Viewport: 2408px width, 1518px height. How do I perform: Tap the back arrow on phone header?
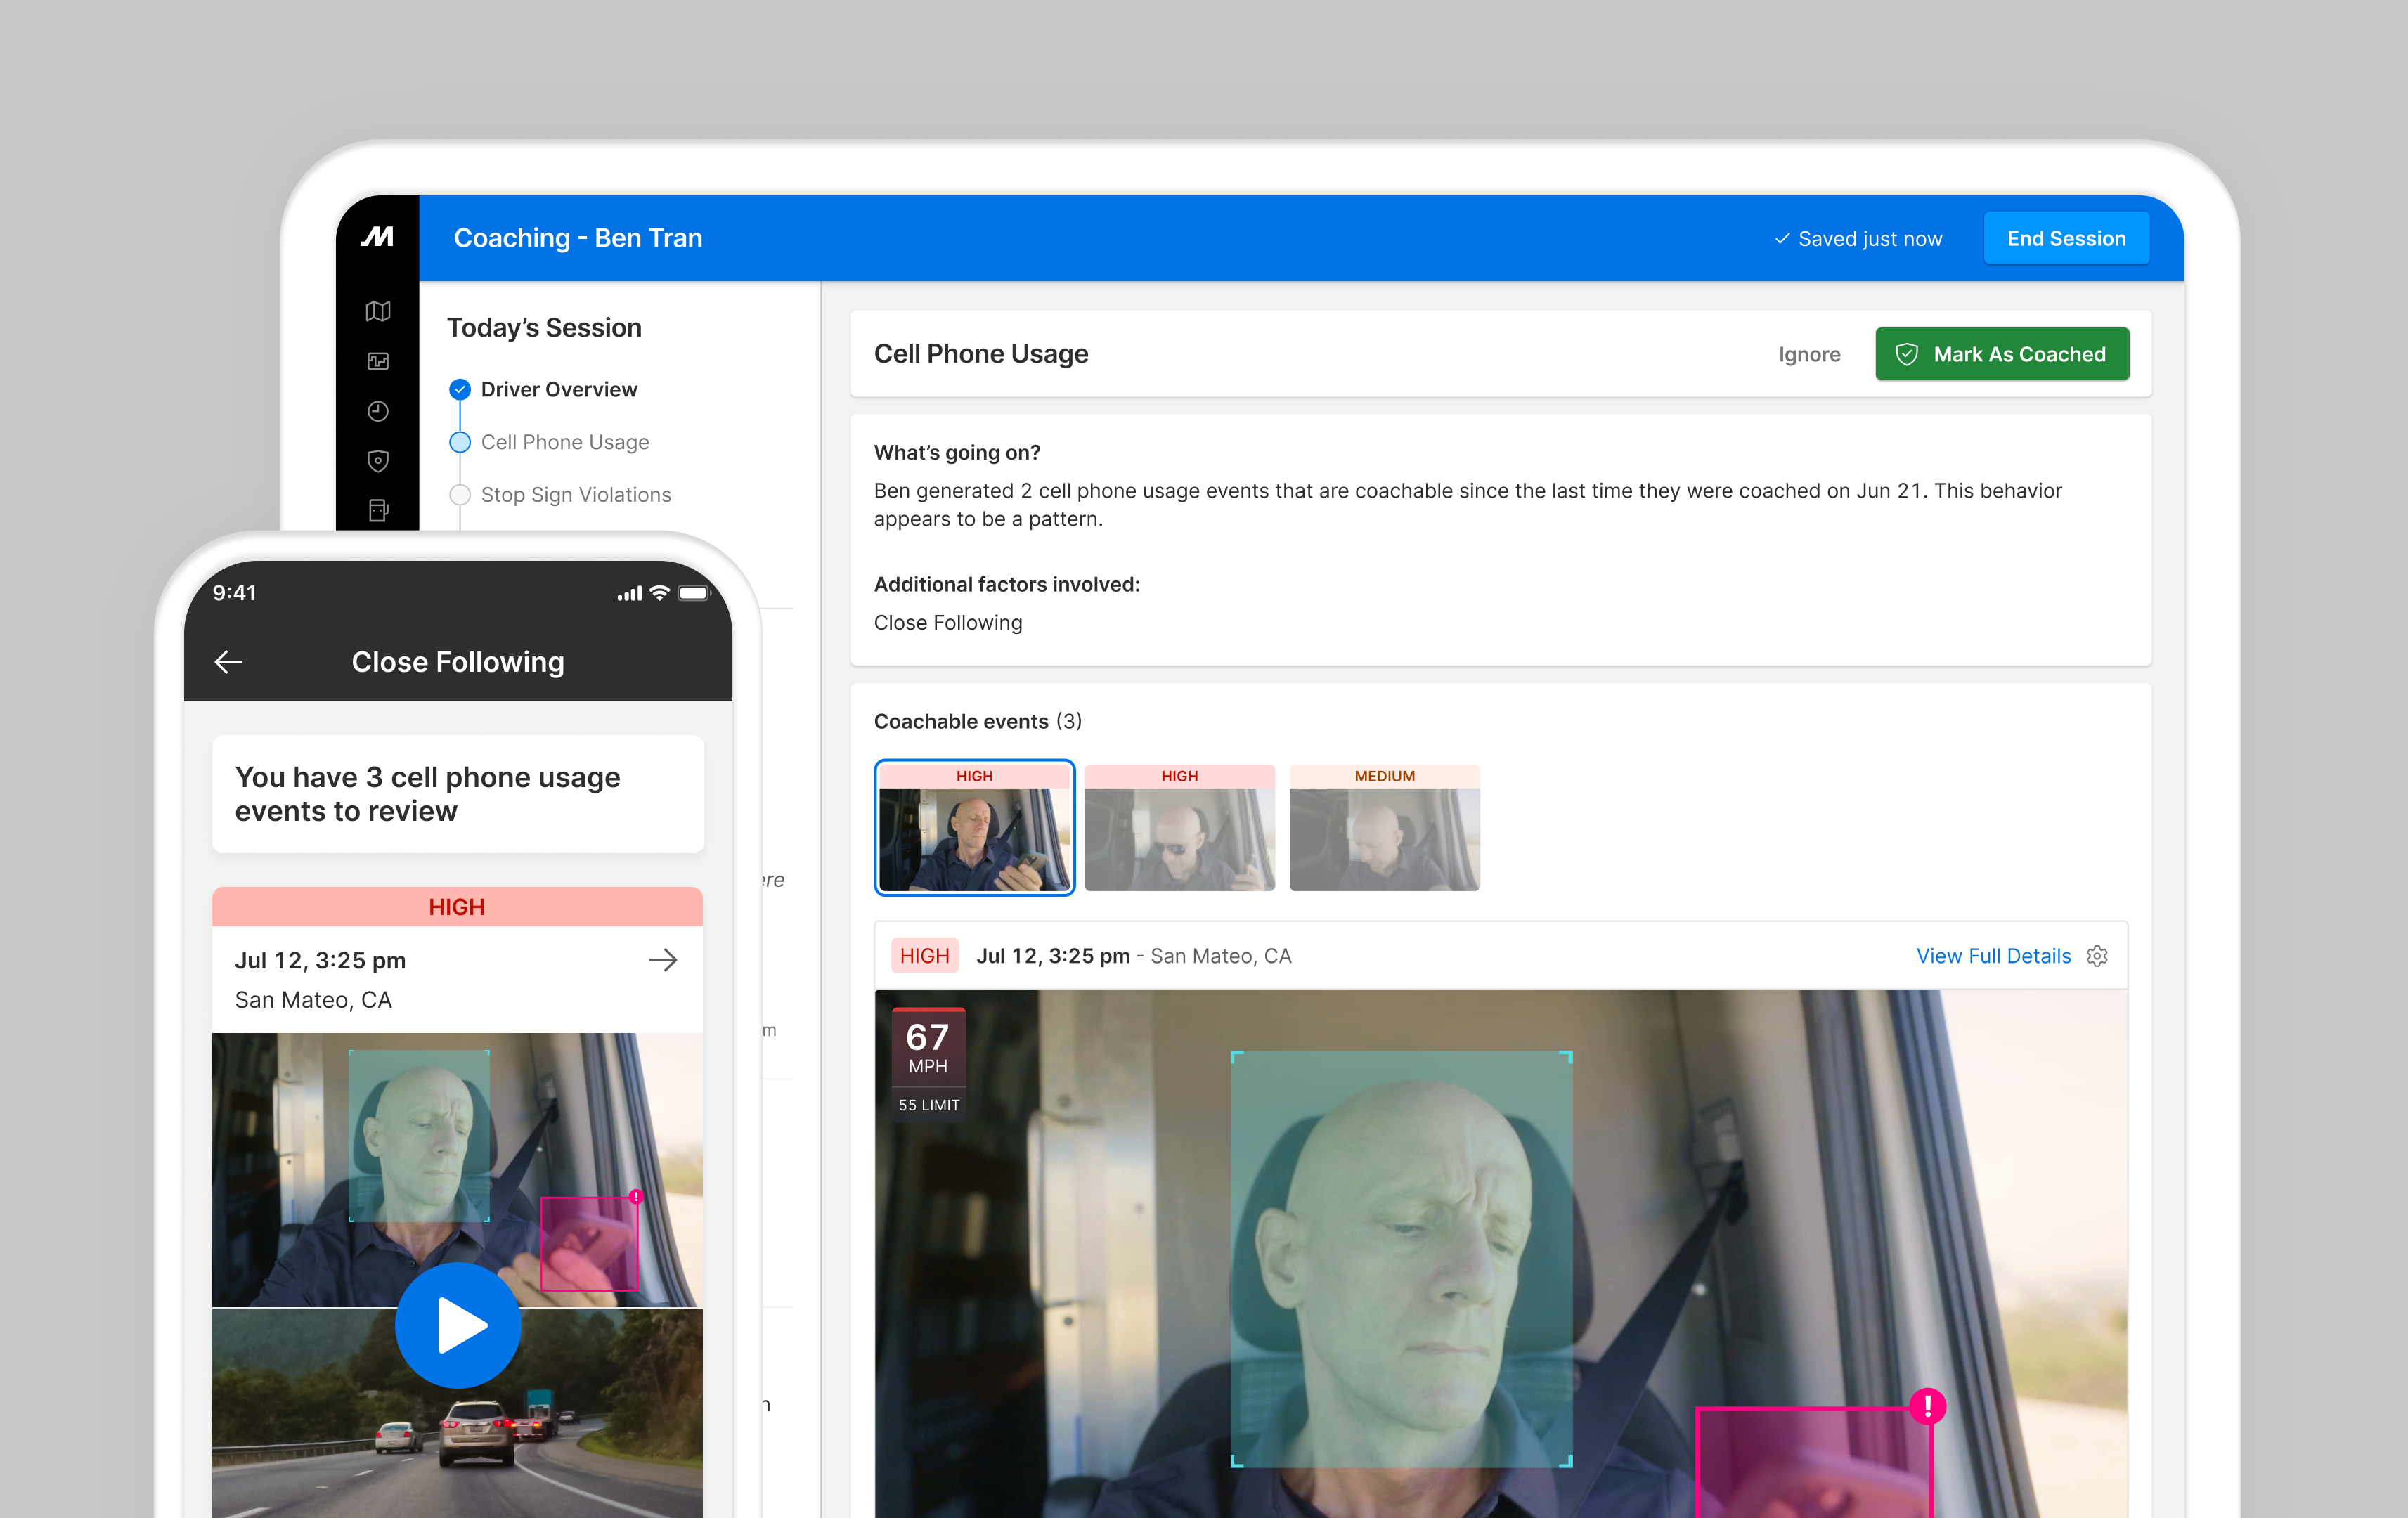click(x=229, y=662)
